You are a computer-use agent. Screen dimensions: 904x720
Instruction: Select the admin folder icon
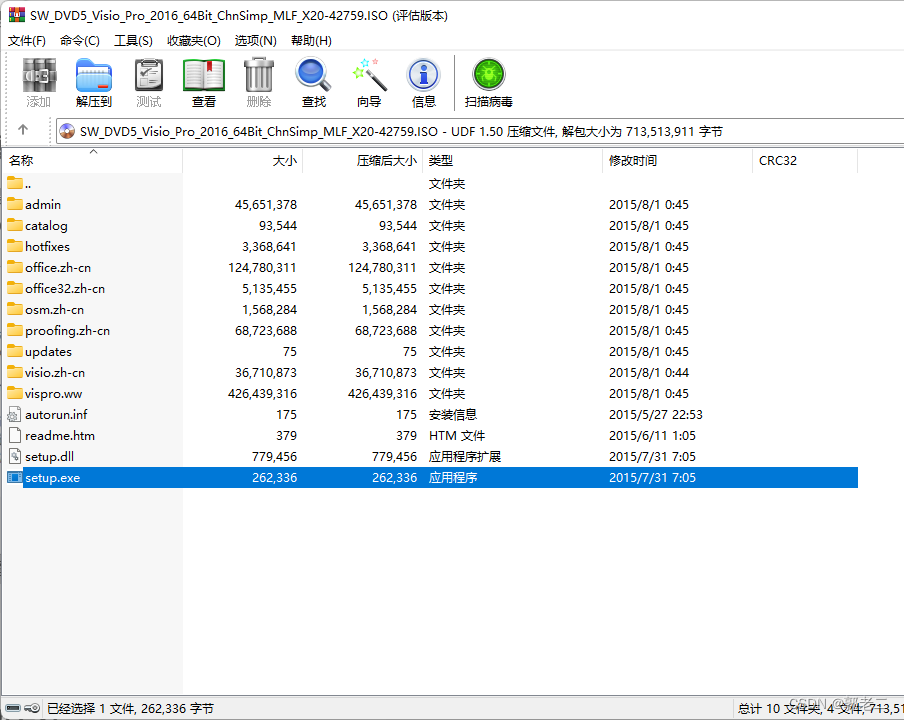tap(14, 204)
